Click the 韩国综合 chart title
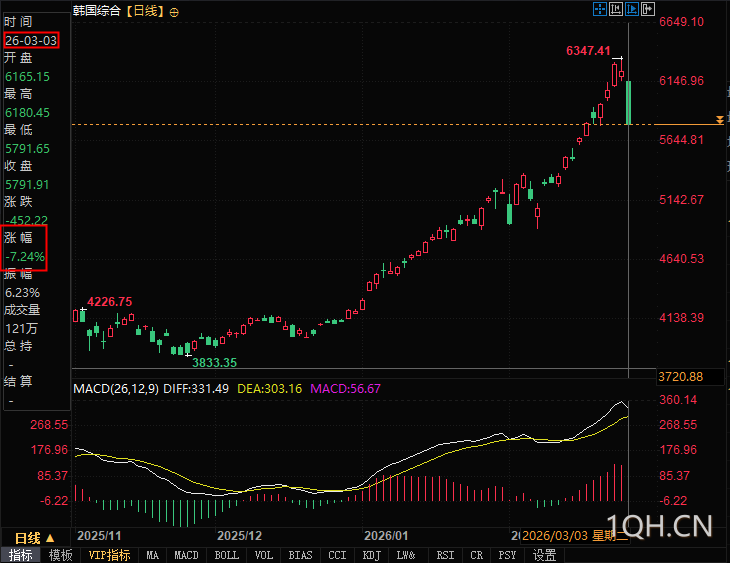Image resolution: width=730 pixels, height=563 pixels. click(x=97, y=11)
